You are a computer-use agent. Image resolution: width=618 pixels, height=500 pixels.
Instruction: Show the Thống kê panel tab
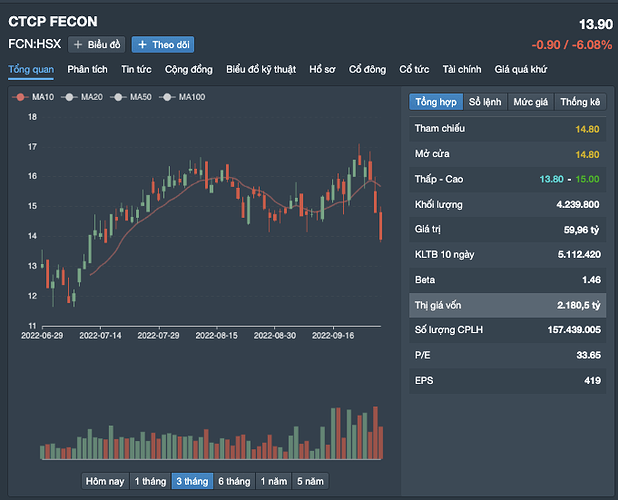tap(580, 102)
